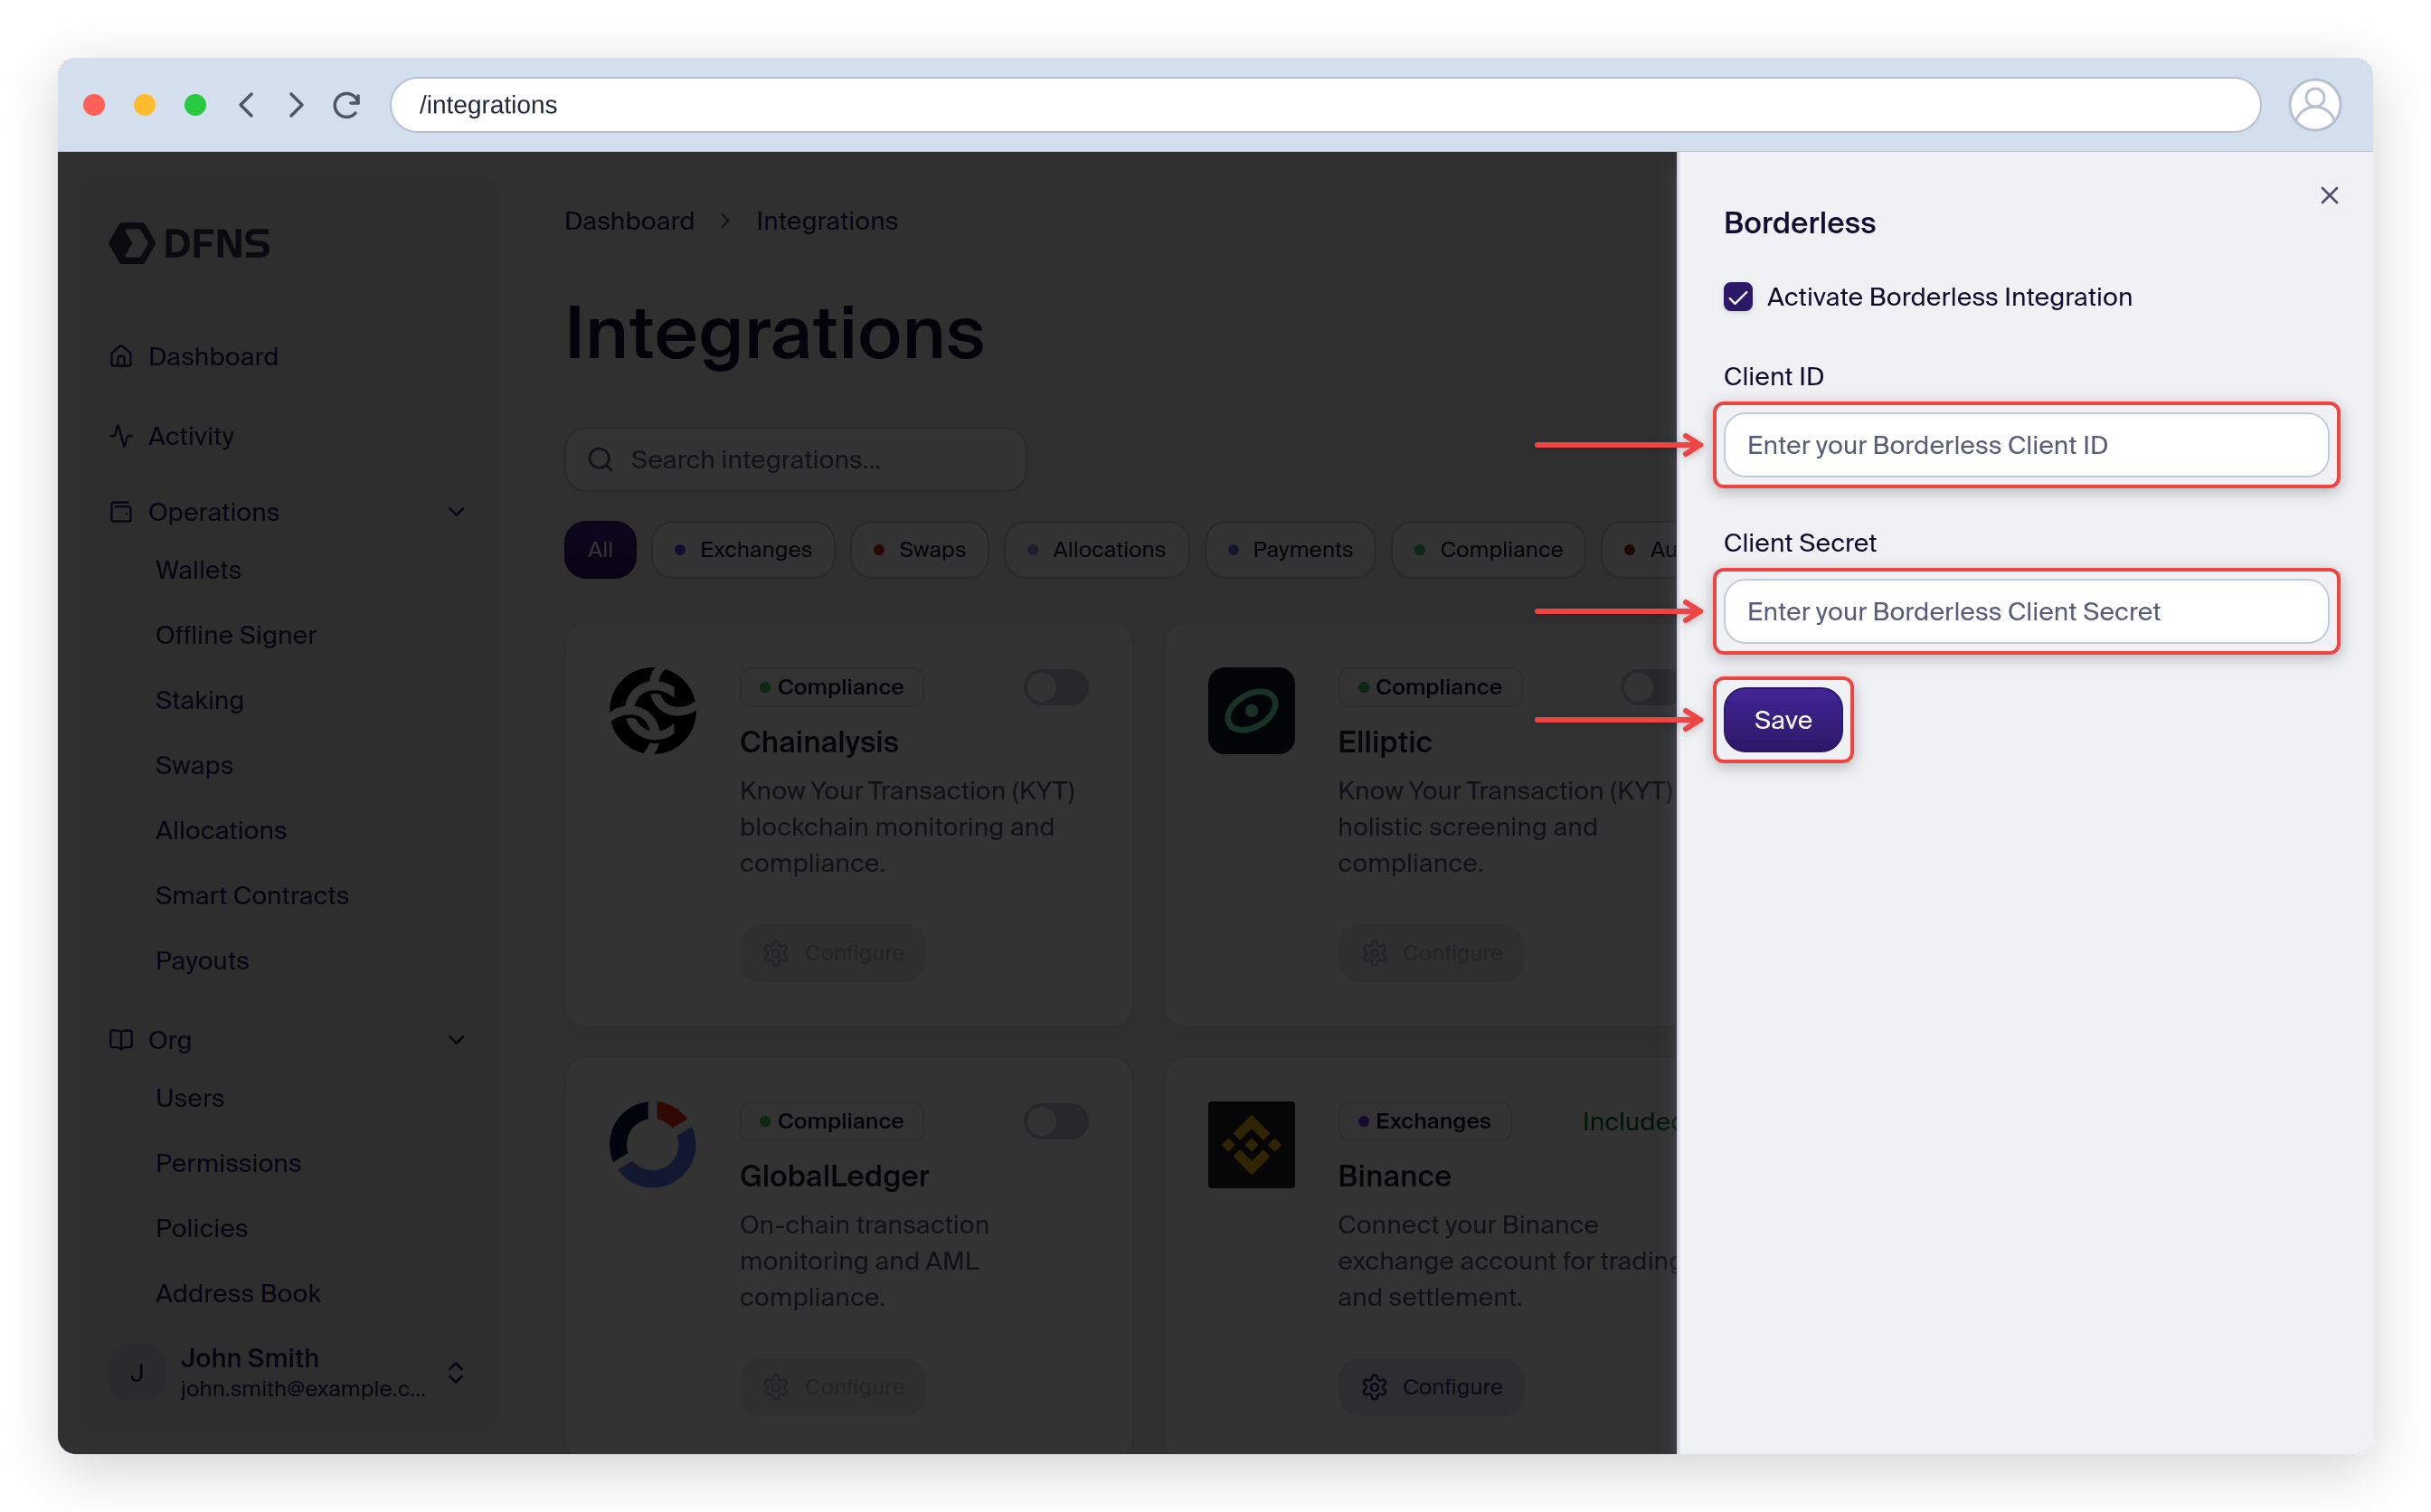The height and width of the screenshot is (1512, 2431).
Task: Click the Compliance tag on Chainalysis card
Action: [x=831, y=687]
